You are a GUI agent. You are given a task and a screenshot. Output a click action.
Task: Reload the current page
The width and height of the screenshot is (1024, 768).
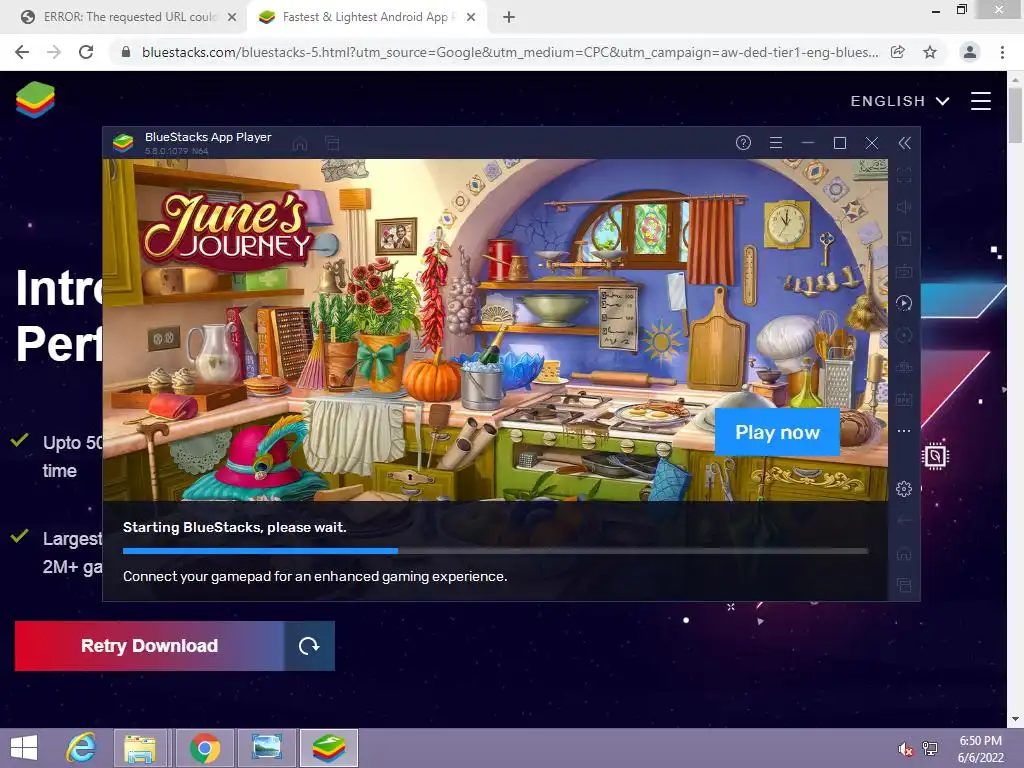[86, 52]
